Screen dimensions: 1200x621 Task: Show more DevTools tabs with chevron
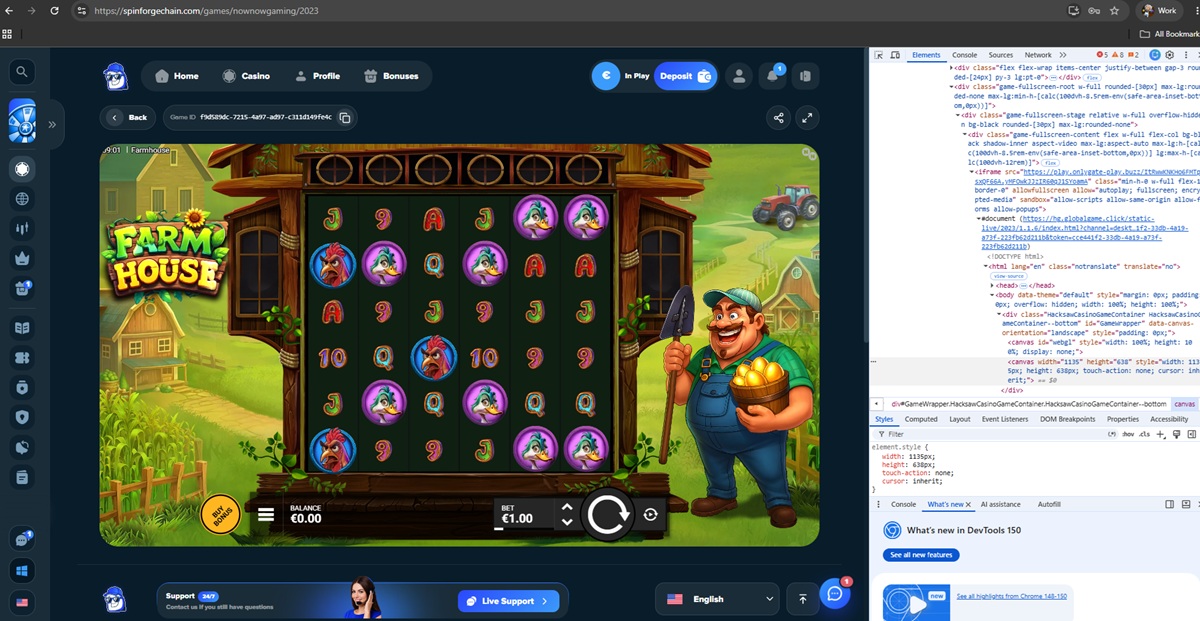[x=1064, y=55]
